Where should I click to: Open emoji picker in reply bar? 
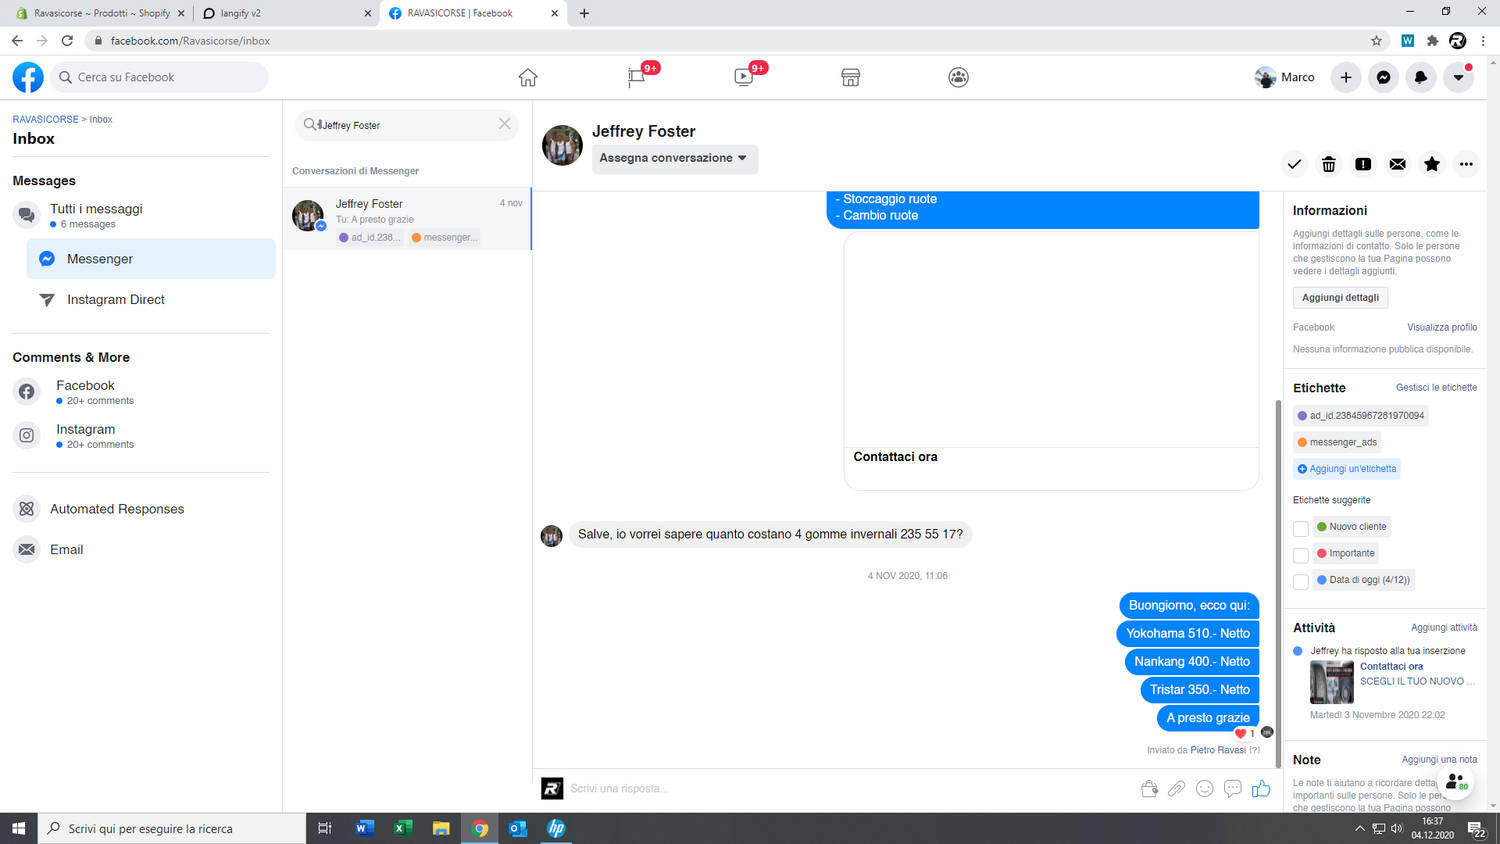tap(1205, 789)
